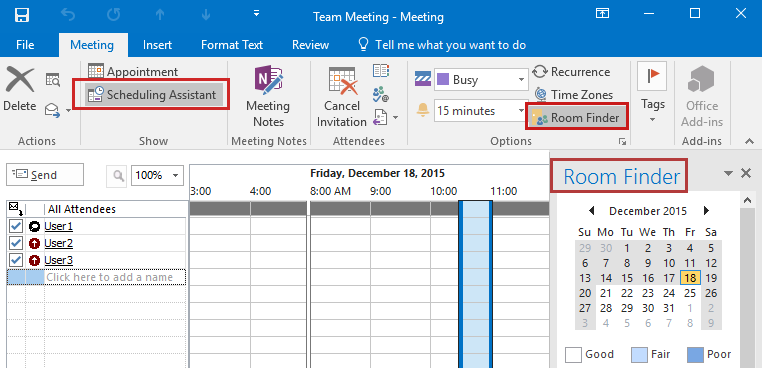
Task: Go to the next month in Room Finder calendar
Action: (x=706, y=211)
